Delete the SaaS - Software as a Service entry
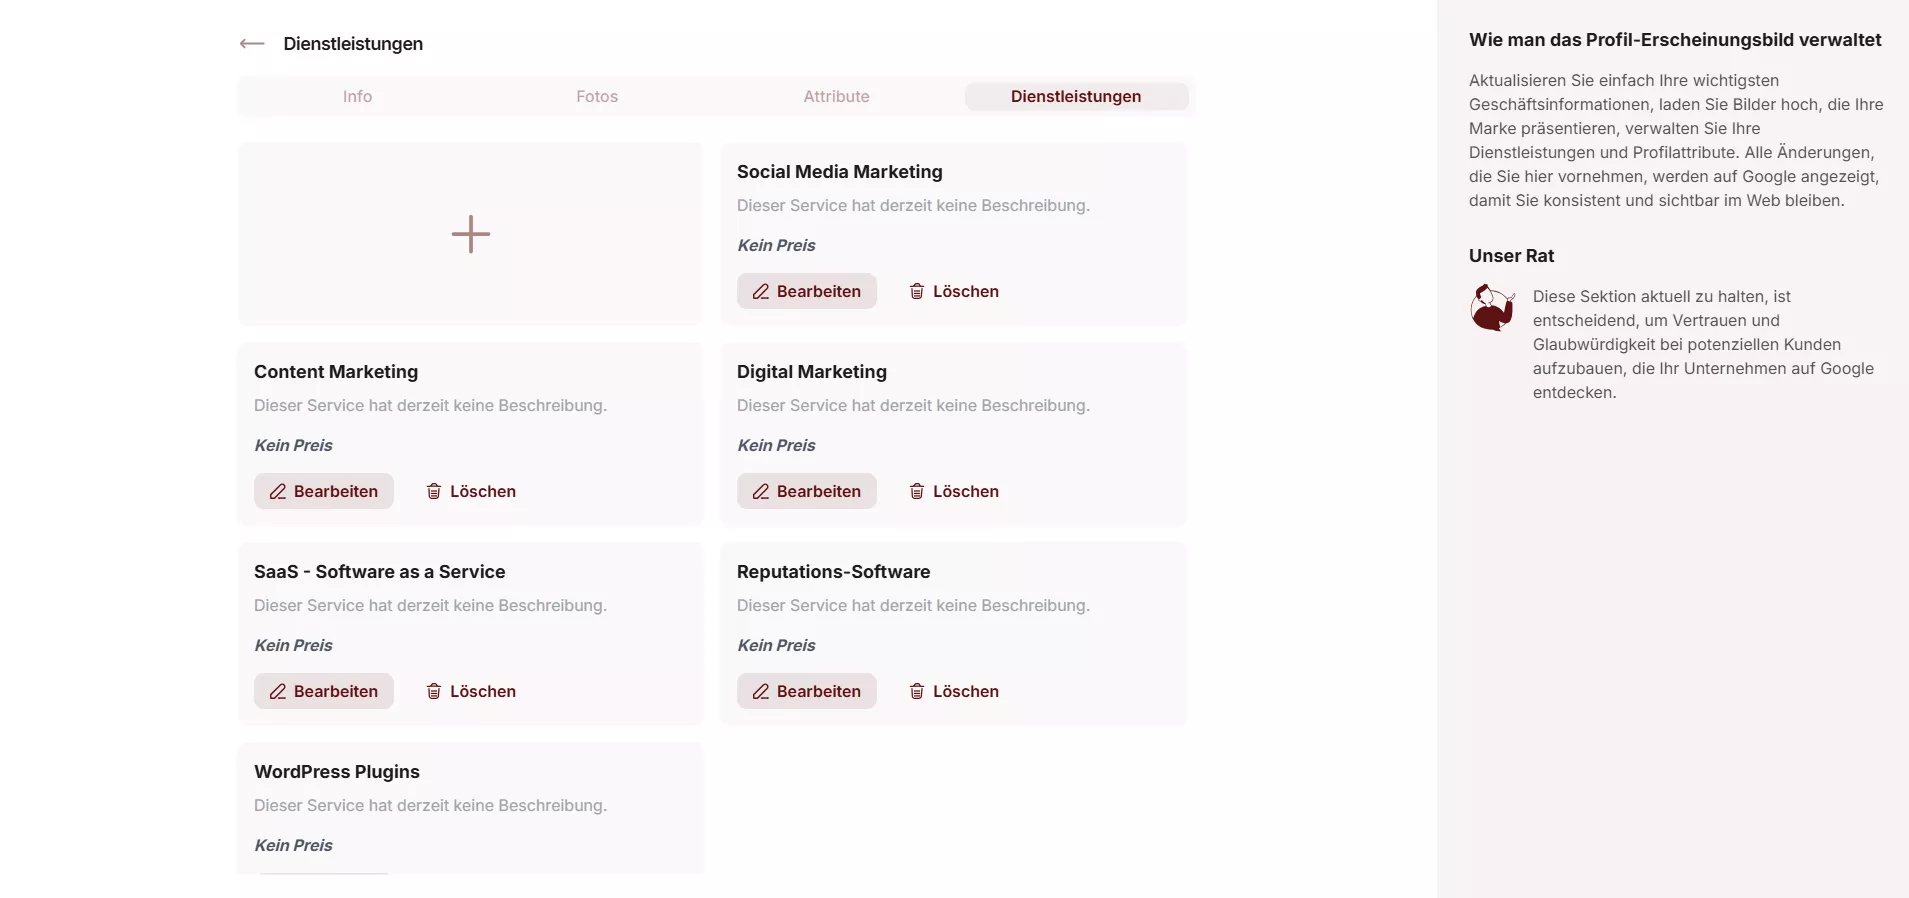Image resolution: width=1909 pixels, height=898 pixels. tap(471, 692)
